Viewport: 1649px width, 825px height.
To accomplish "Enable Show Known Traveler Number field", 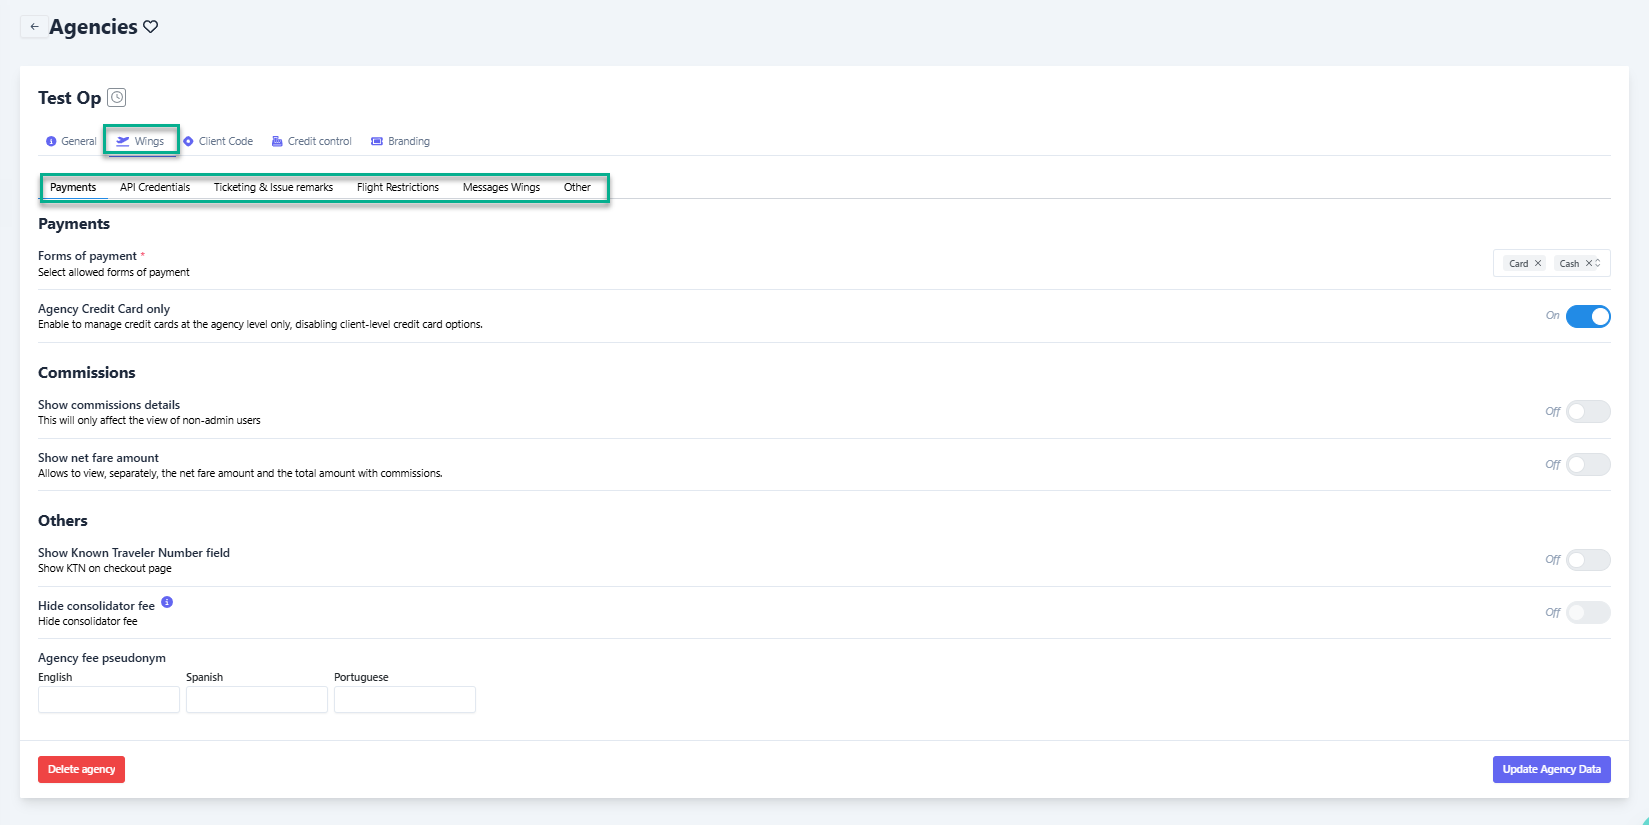I will pyautogui.click(x=1587, y=560).
